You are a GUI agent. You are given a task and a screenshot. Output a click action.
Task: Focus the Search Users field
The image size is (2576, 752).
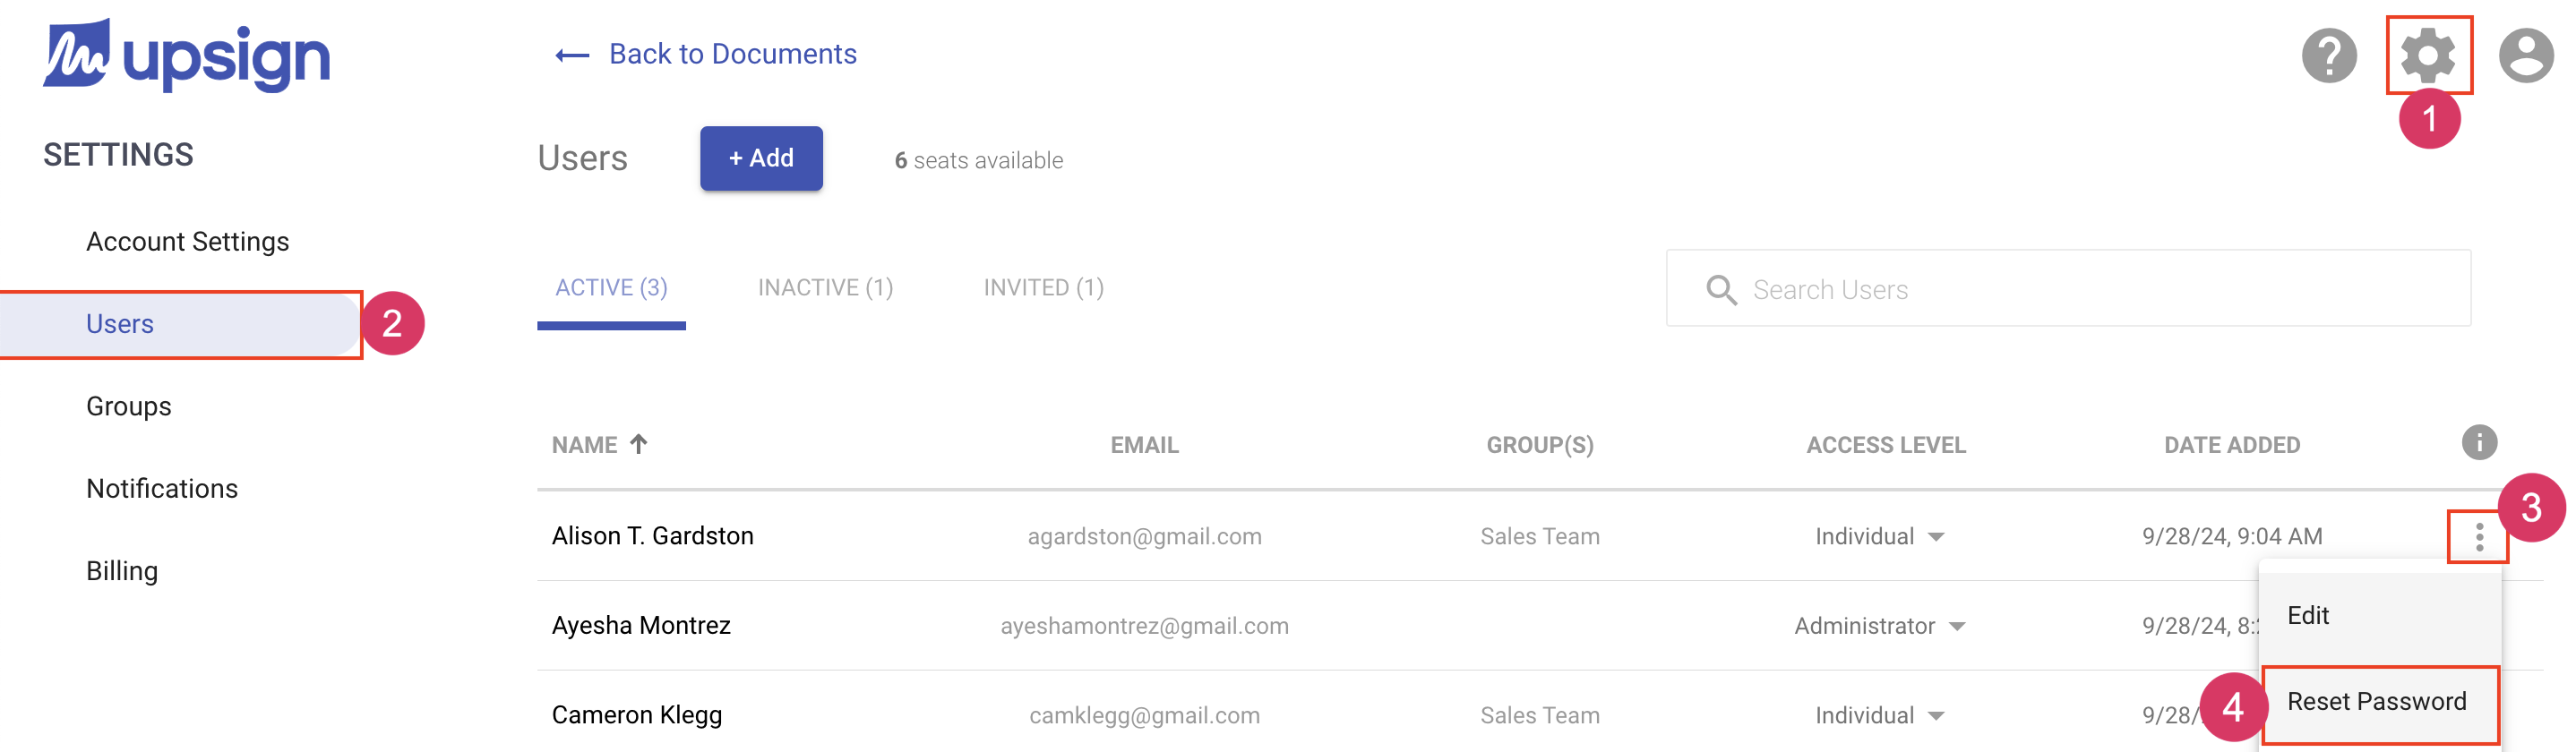pyautogui.click(x=2090, y=290)
